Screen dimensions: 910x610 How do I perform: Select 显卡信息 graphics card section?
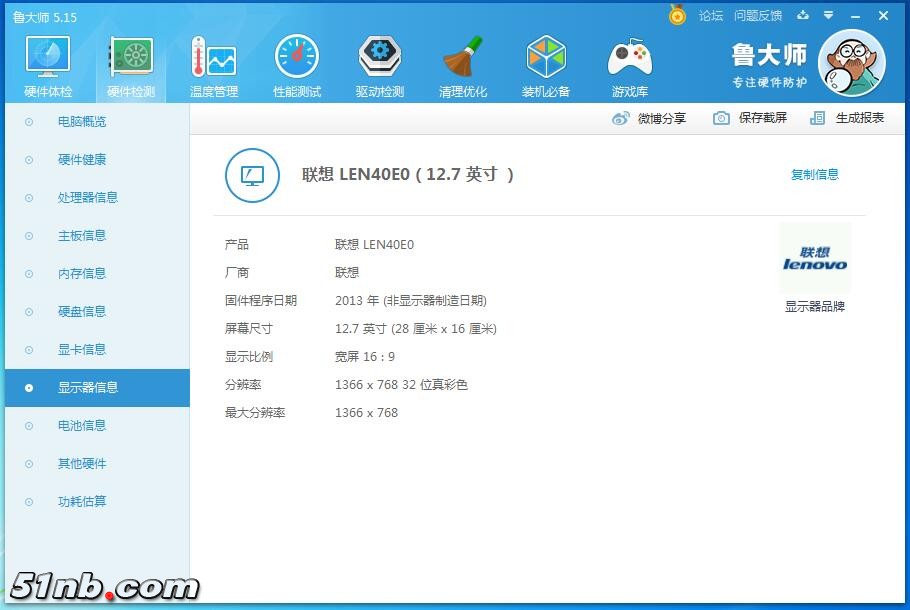[x=82, y=350]
